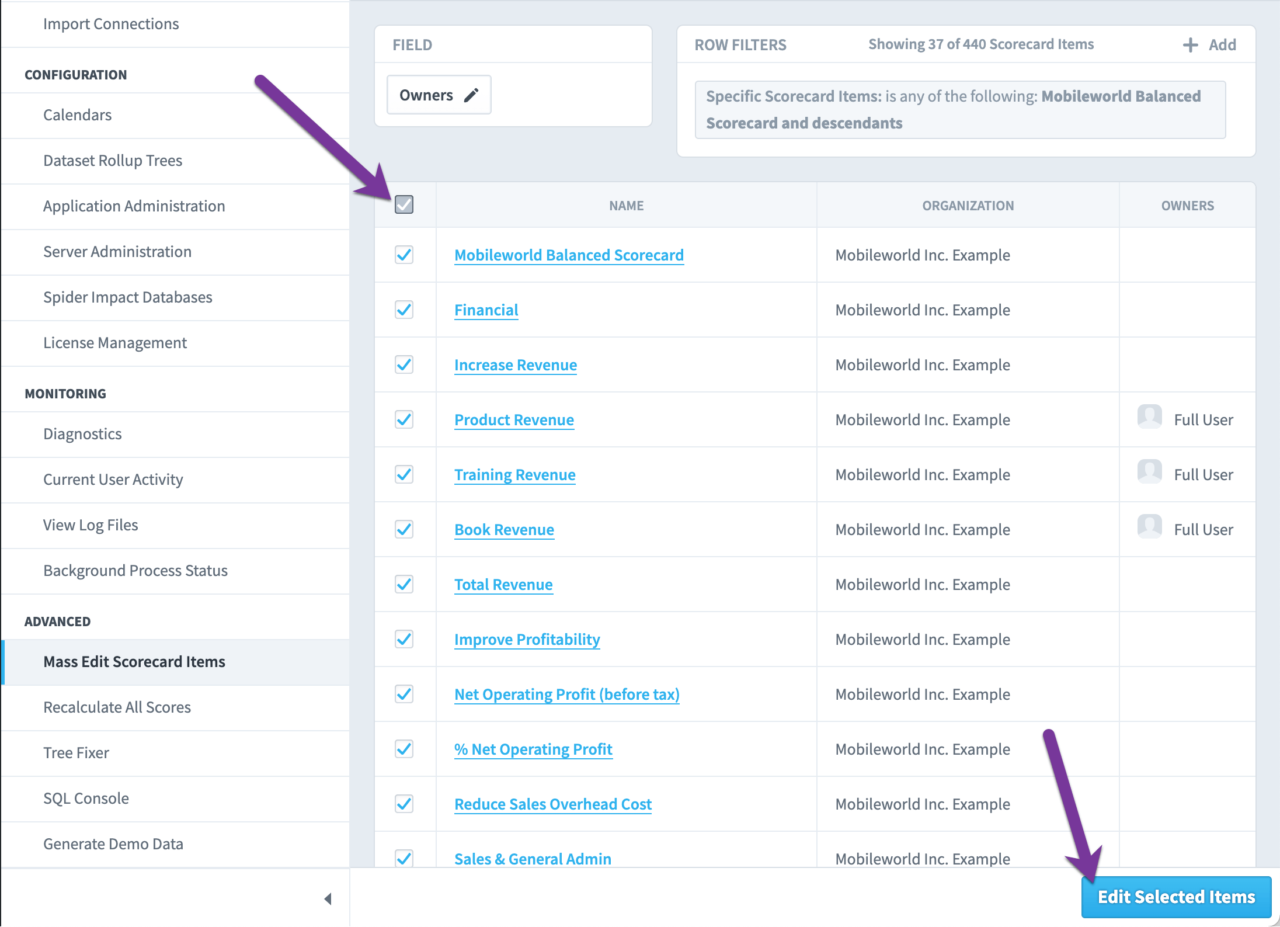Viewport: 1280px width, 927px height.
Task: Click the Edit Selected Items button
Action: (1175, 897)
